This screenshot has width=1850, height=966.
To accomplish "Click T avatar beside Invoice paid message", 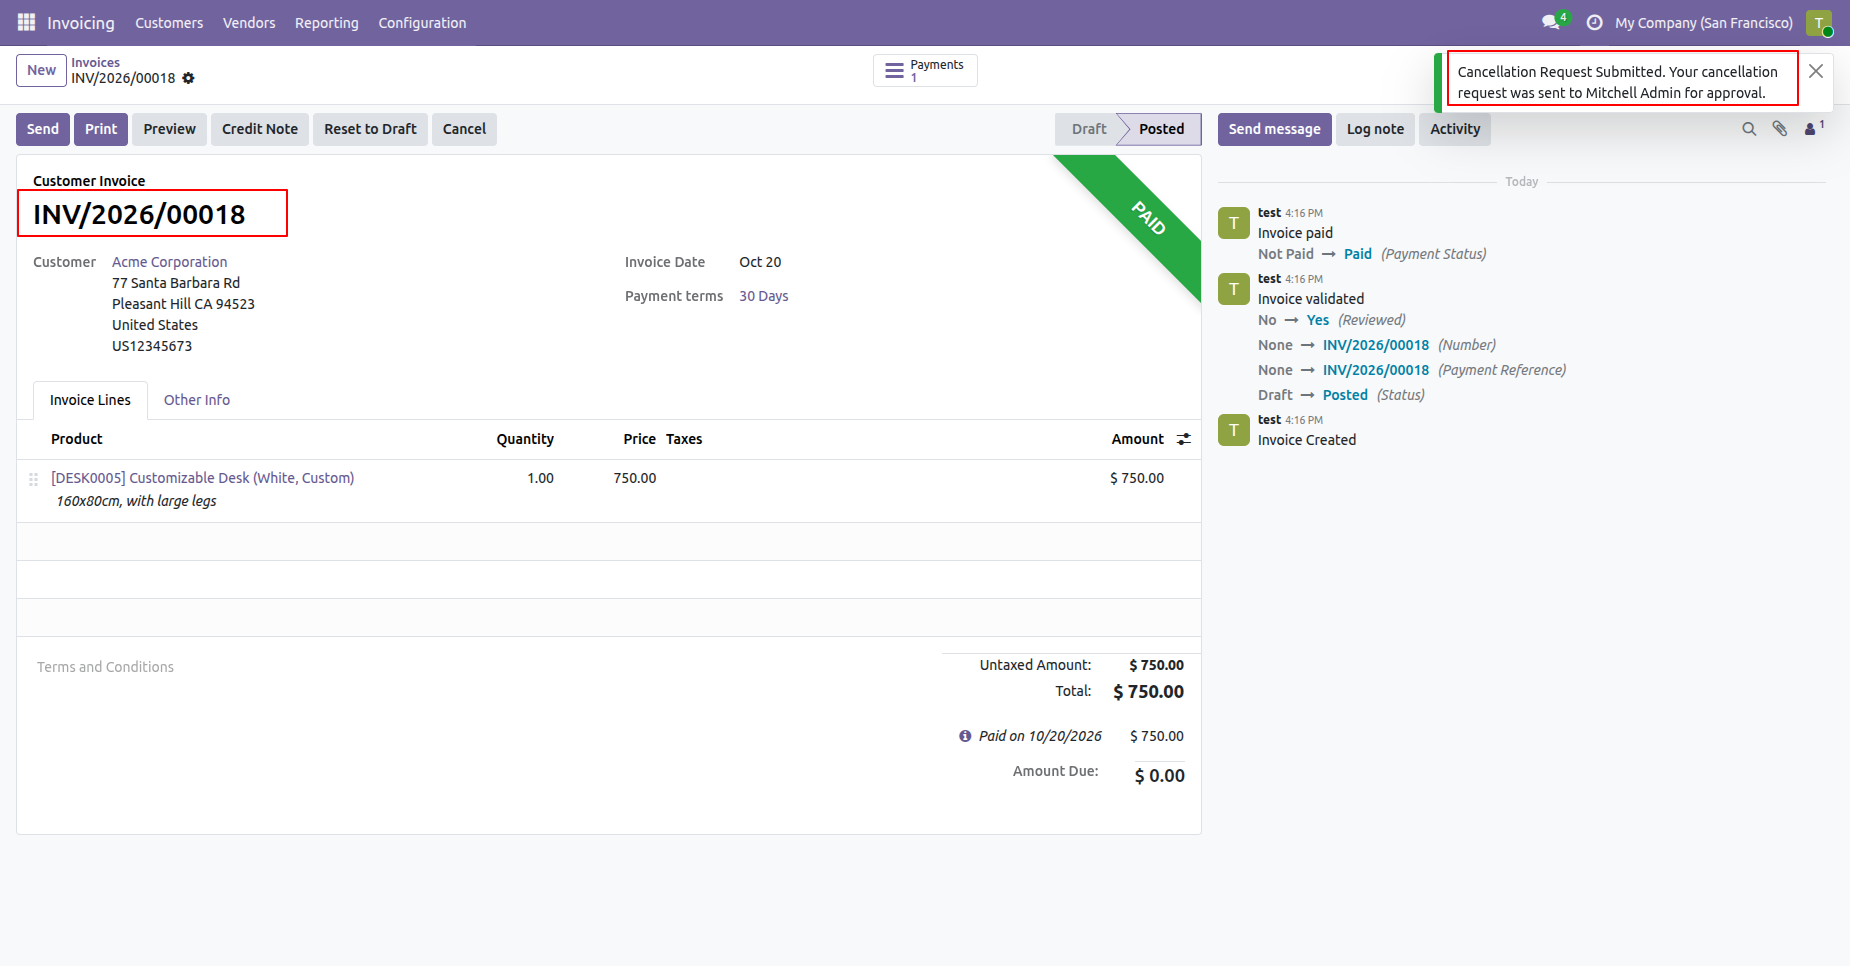I will tap(1234, 223).
